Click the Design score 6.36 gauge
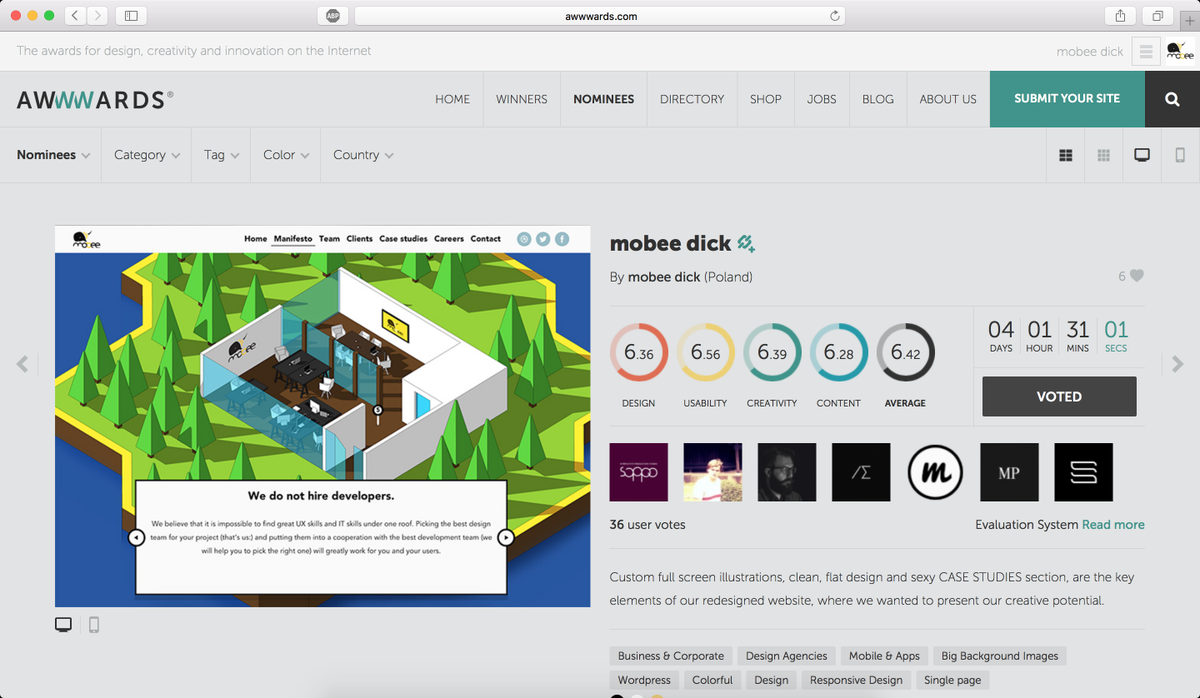 [x=639, y=353]
